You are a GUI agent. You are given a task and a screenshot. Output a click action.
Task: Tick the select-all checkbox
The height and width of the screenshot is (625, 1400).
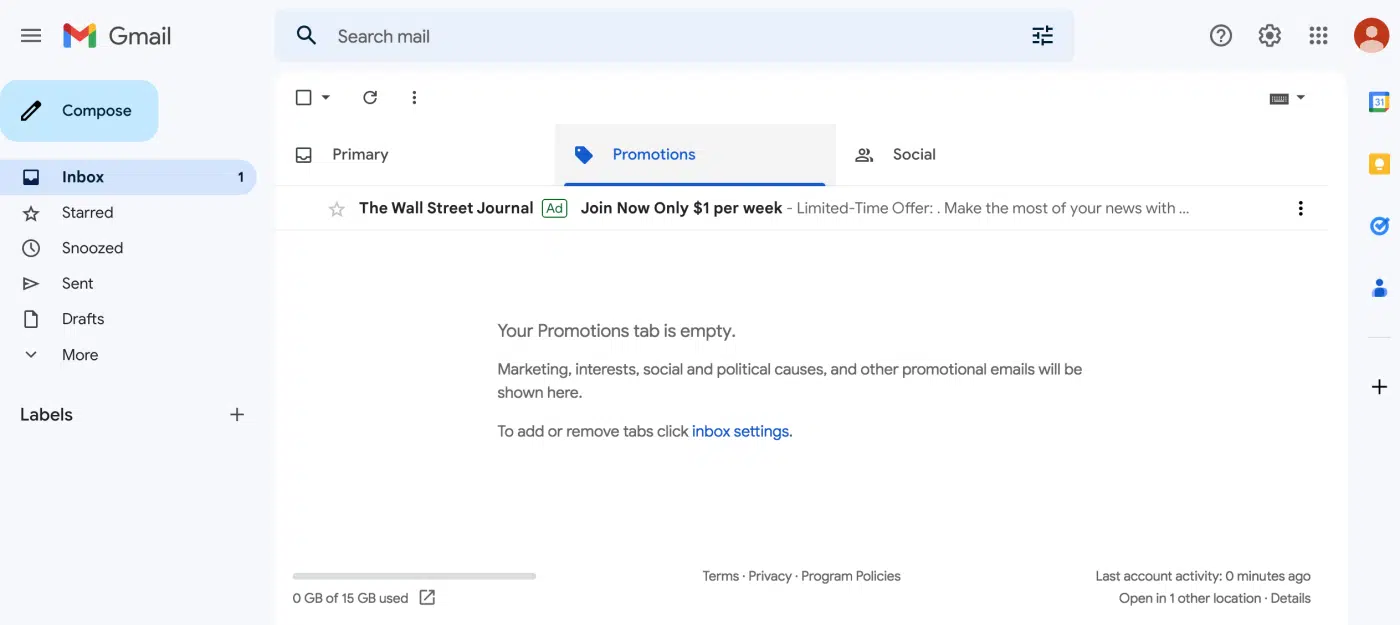pos(304,97)
